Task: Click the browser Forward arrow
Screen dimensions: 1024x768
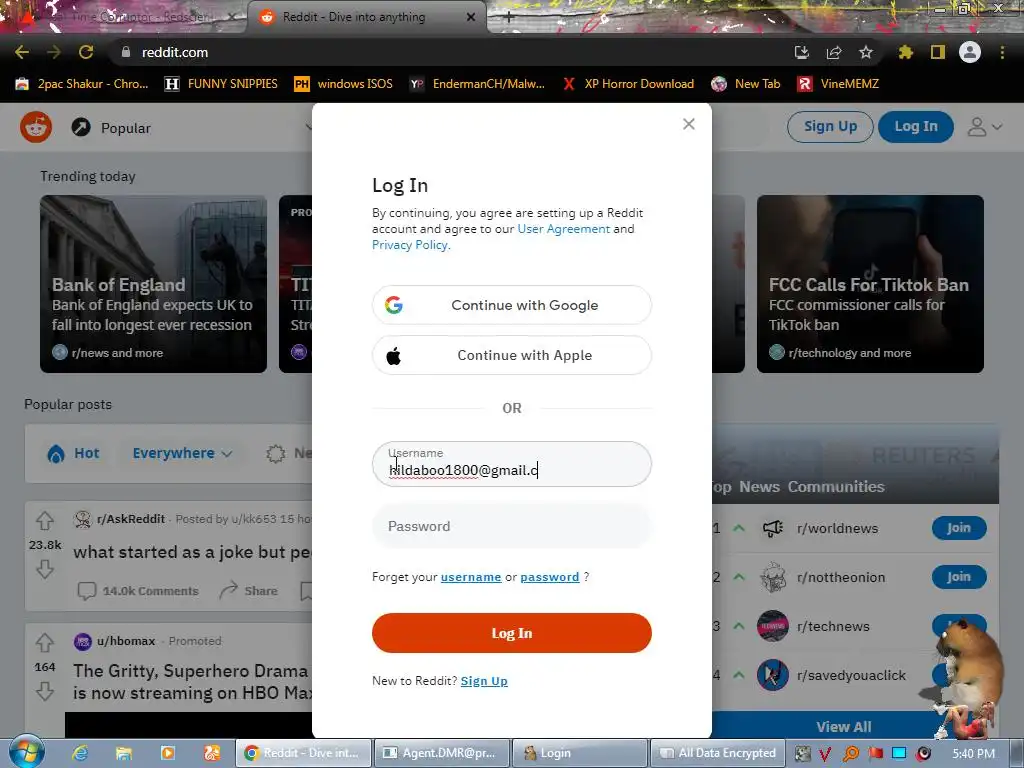Action: 54,52
